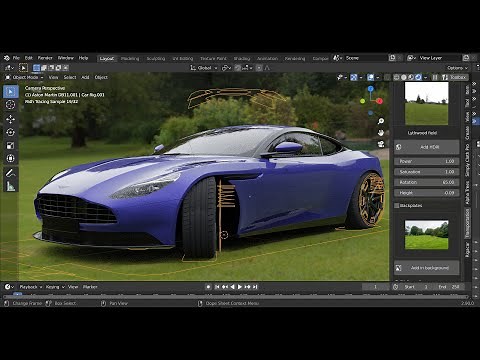Click the tweak select arrow icon in header

point(23,68)
